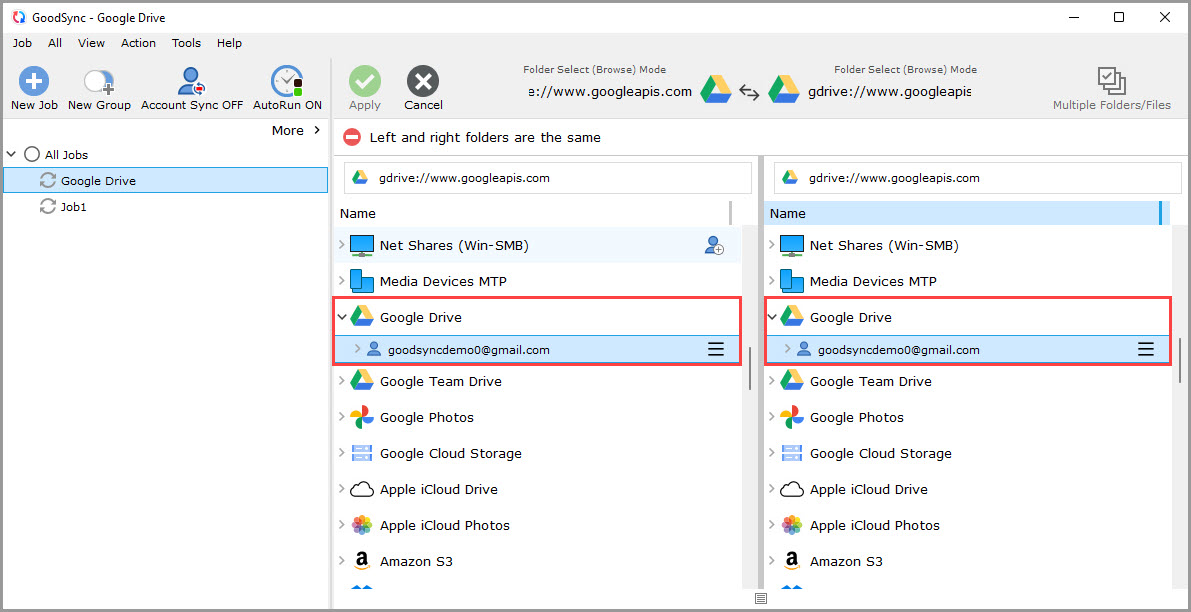Select the All Jobs radio circle
The width and height of the screenshot is (1191, 612).
click(32, 155)
